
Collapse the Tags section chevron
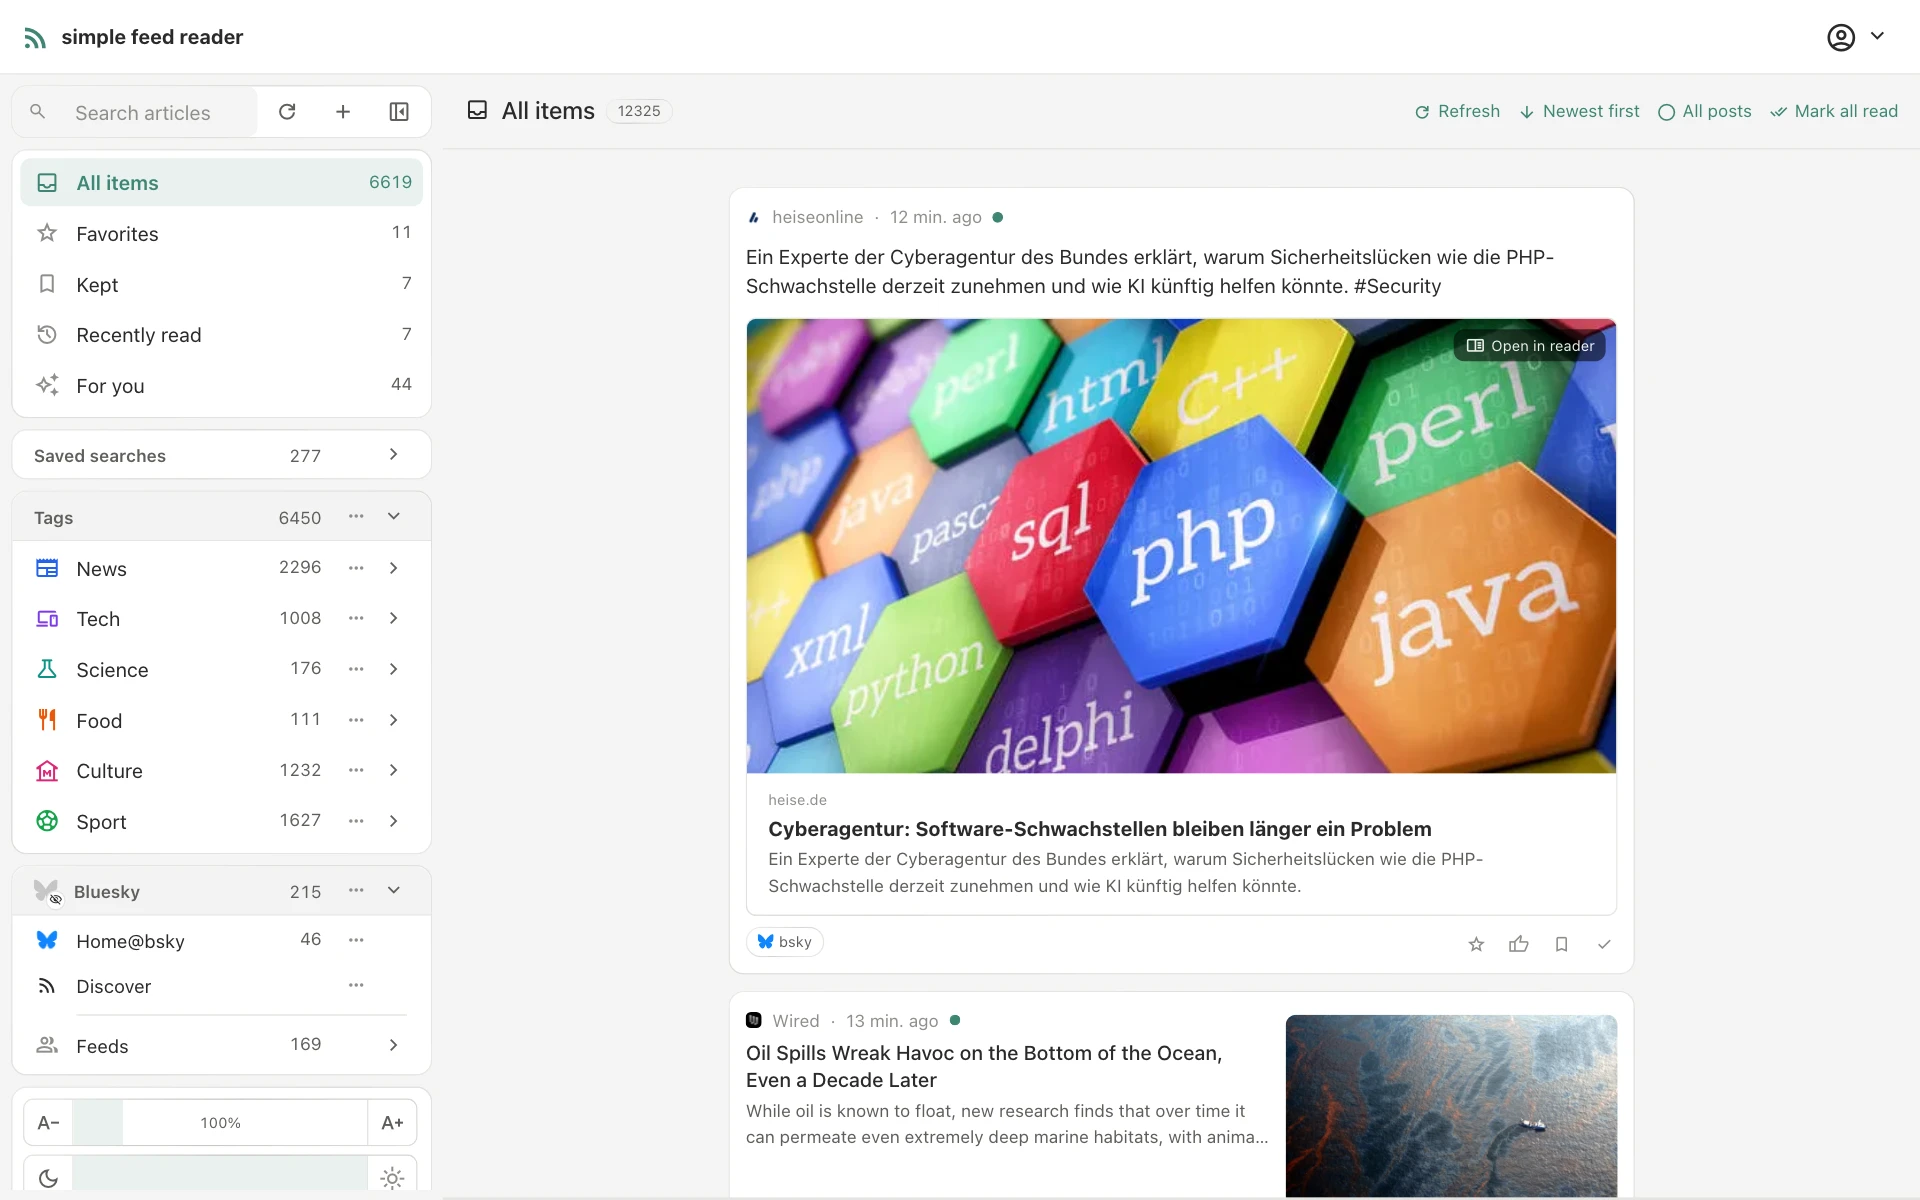pyautogui.click(x=394, y=516)
